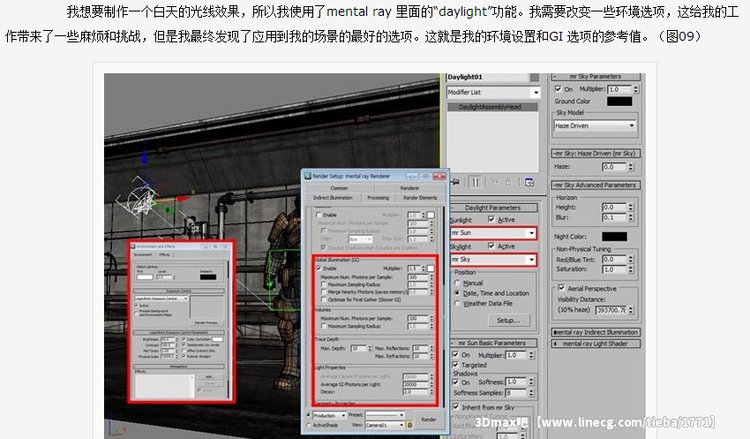Open the mr Sun sunlight dropdown

[x=493, y=233]
